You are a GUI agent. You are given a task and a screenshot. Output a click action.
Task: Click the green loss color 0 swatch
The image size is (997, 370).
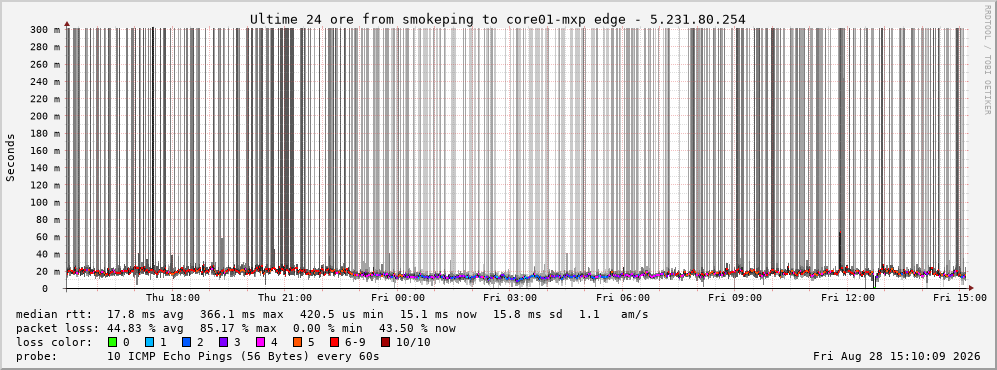113,343
